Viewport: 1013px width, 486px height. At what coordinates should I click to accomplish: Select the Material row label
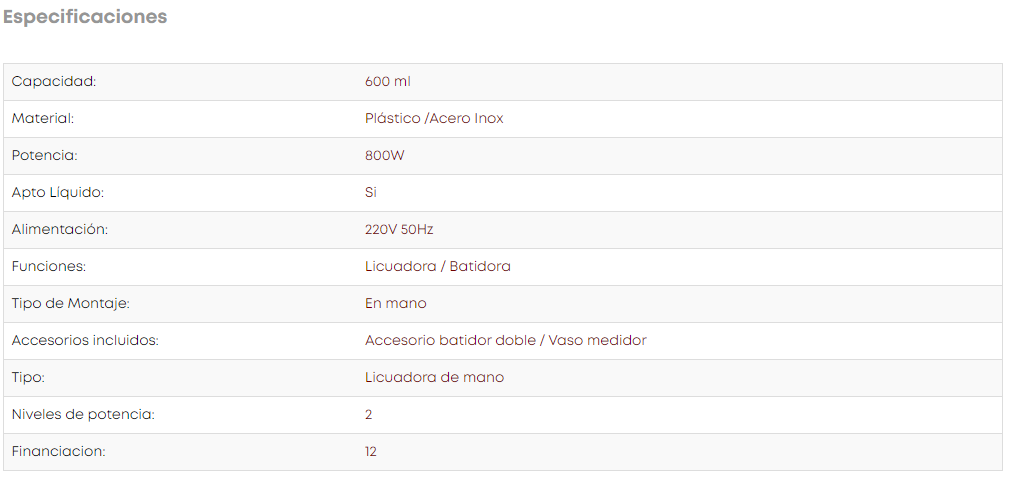tap(43, 119)
